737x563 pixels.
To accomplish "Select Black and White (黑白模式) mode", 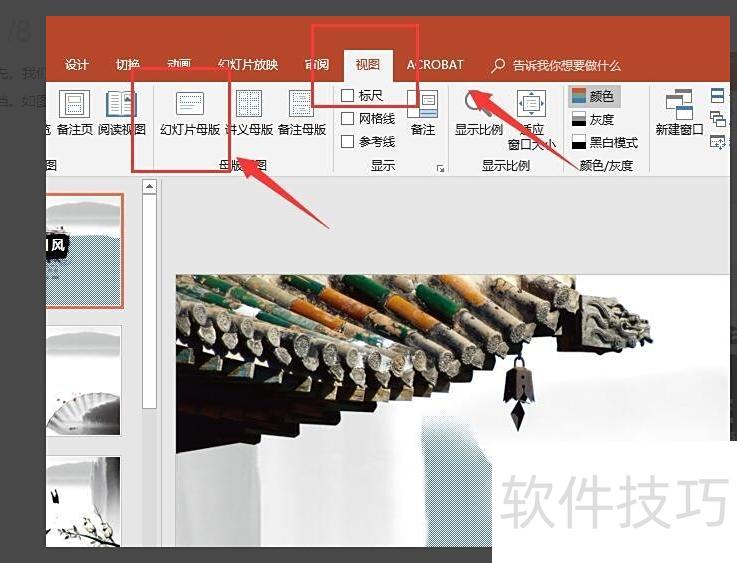I will pos(605,142).
